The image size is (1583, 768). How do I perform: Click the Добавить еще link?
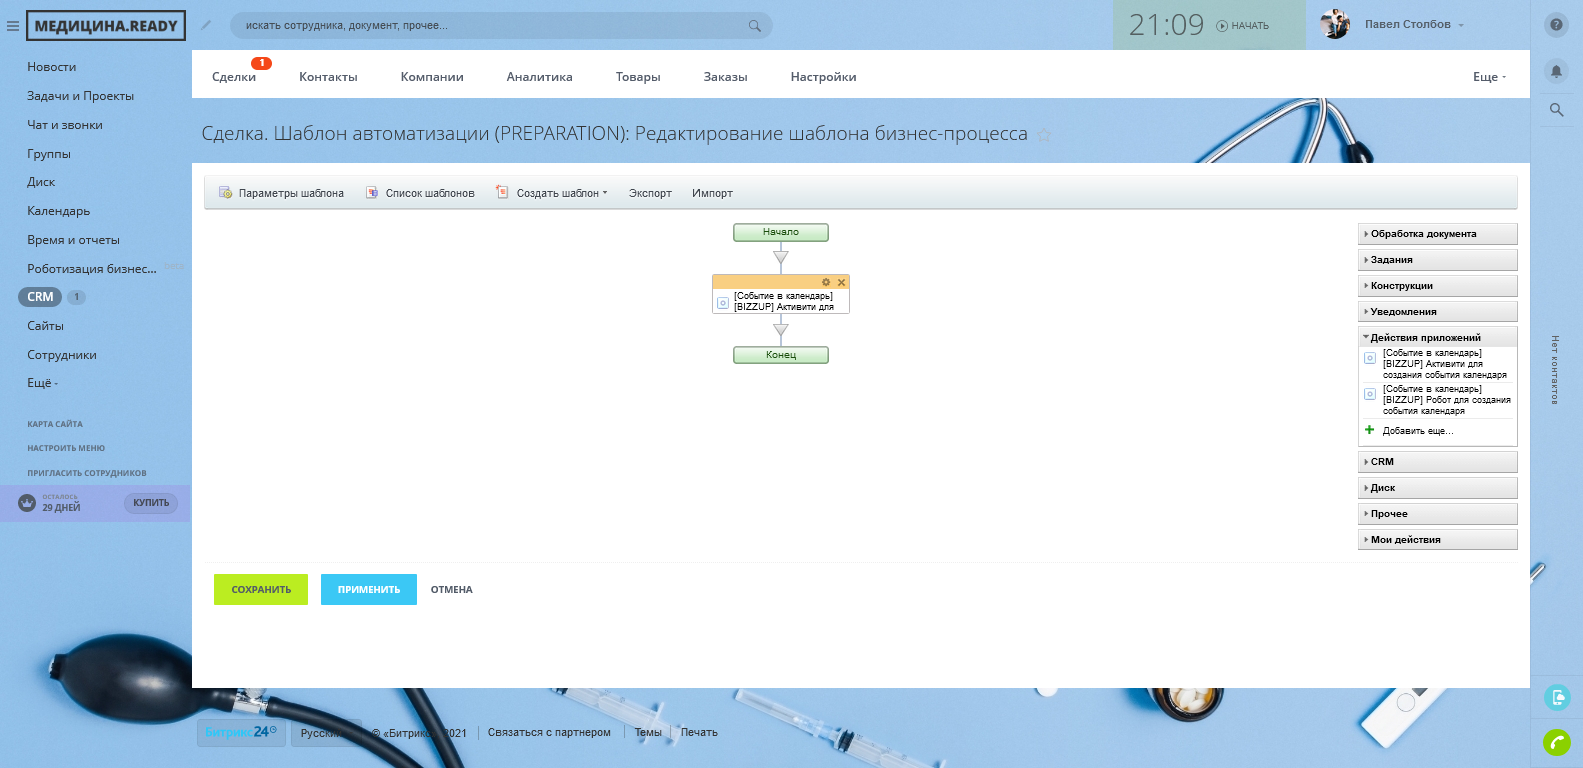(1417, 431)
